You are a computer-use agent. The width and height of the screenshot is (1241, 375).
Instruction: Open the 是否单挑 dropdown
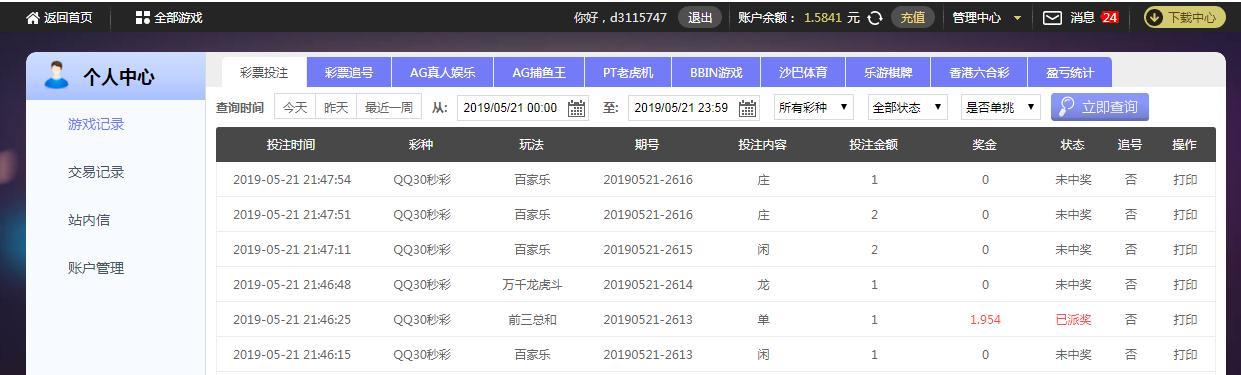[x=1000, y=107]
